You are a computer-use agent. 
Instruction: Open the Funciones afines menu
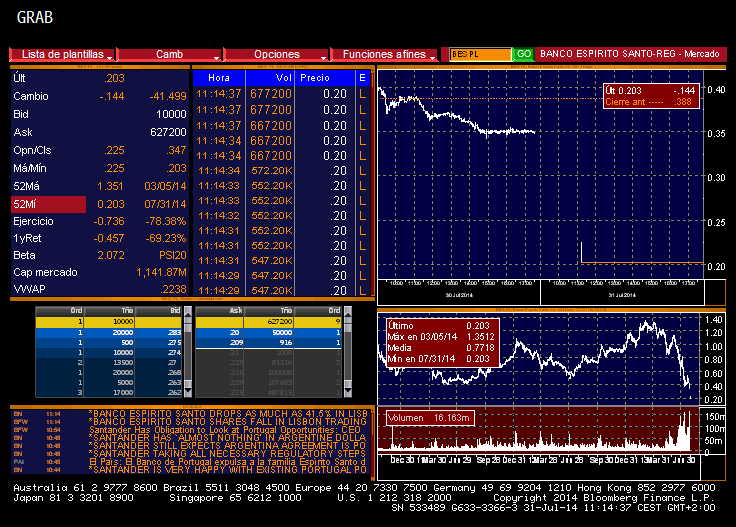383,54
